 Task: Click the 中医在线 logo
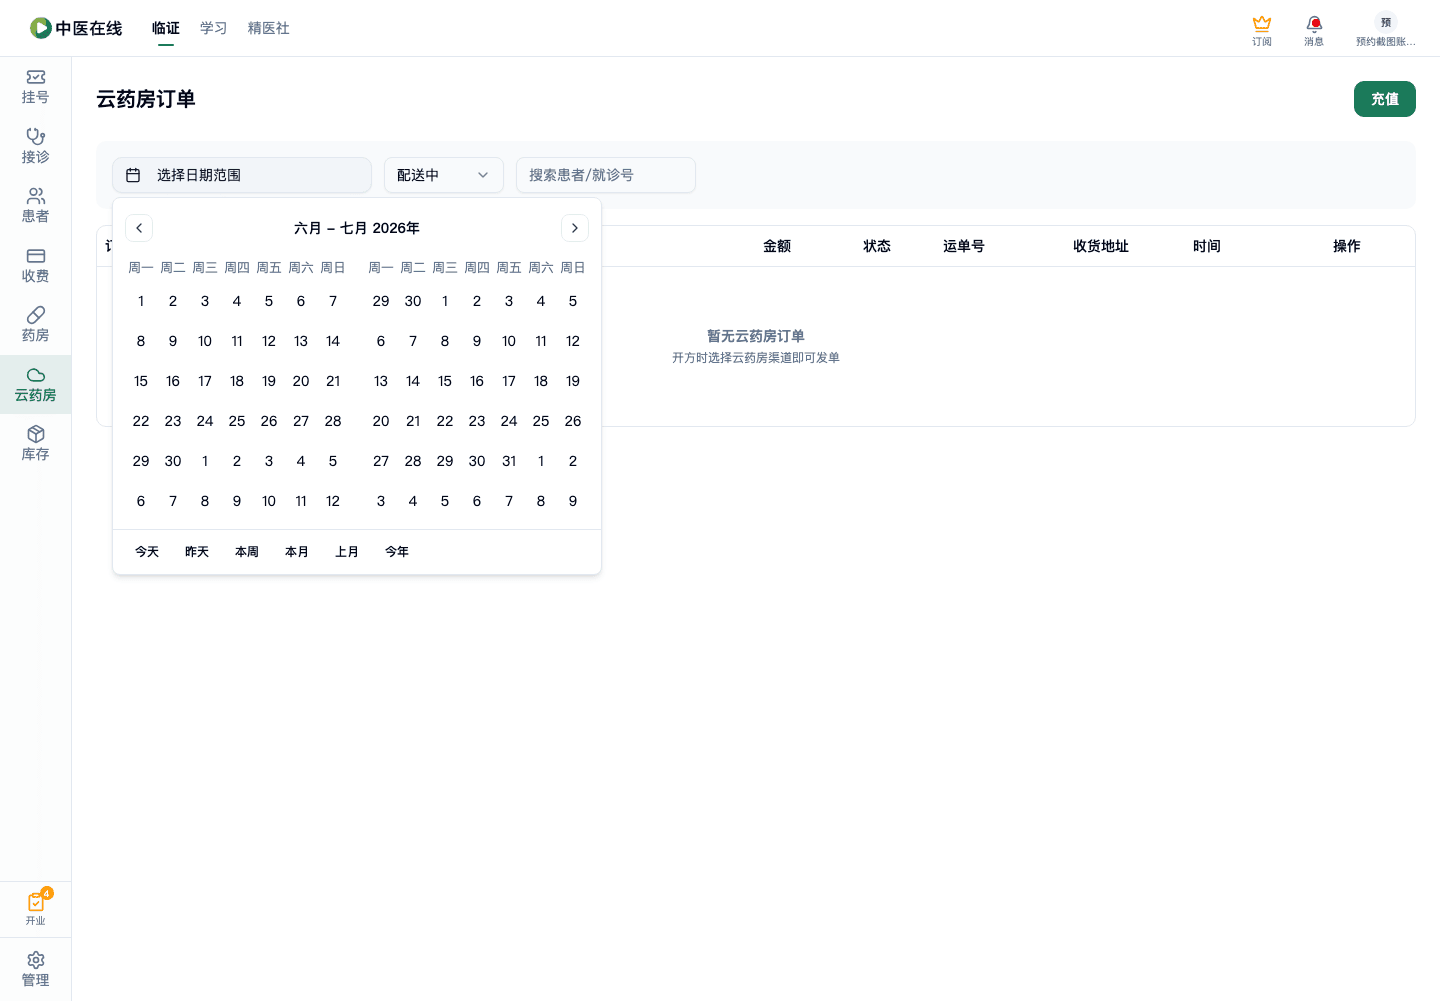click(x=76, y=28)
